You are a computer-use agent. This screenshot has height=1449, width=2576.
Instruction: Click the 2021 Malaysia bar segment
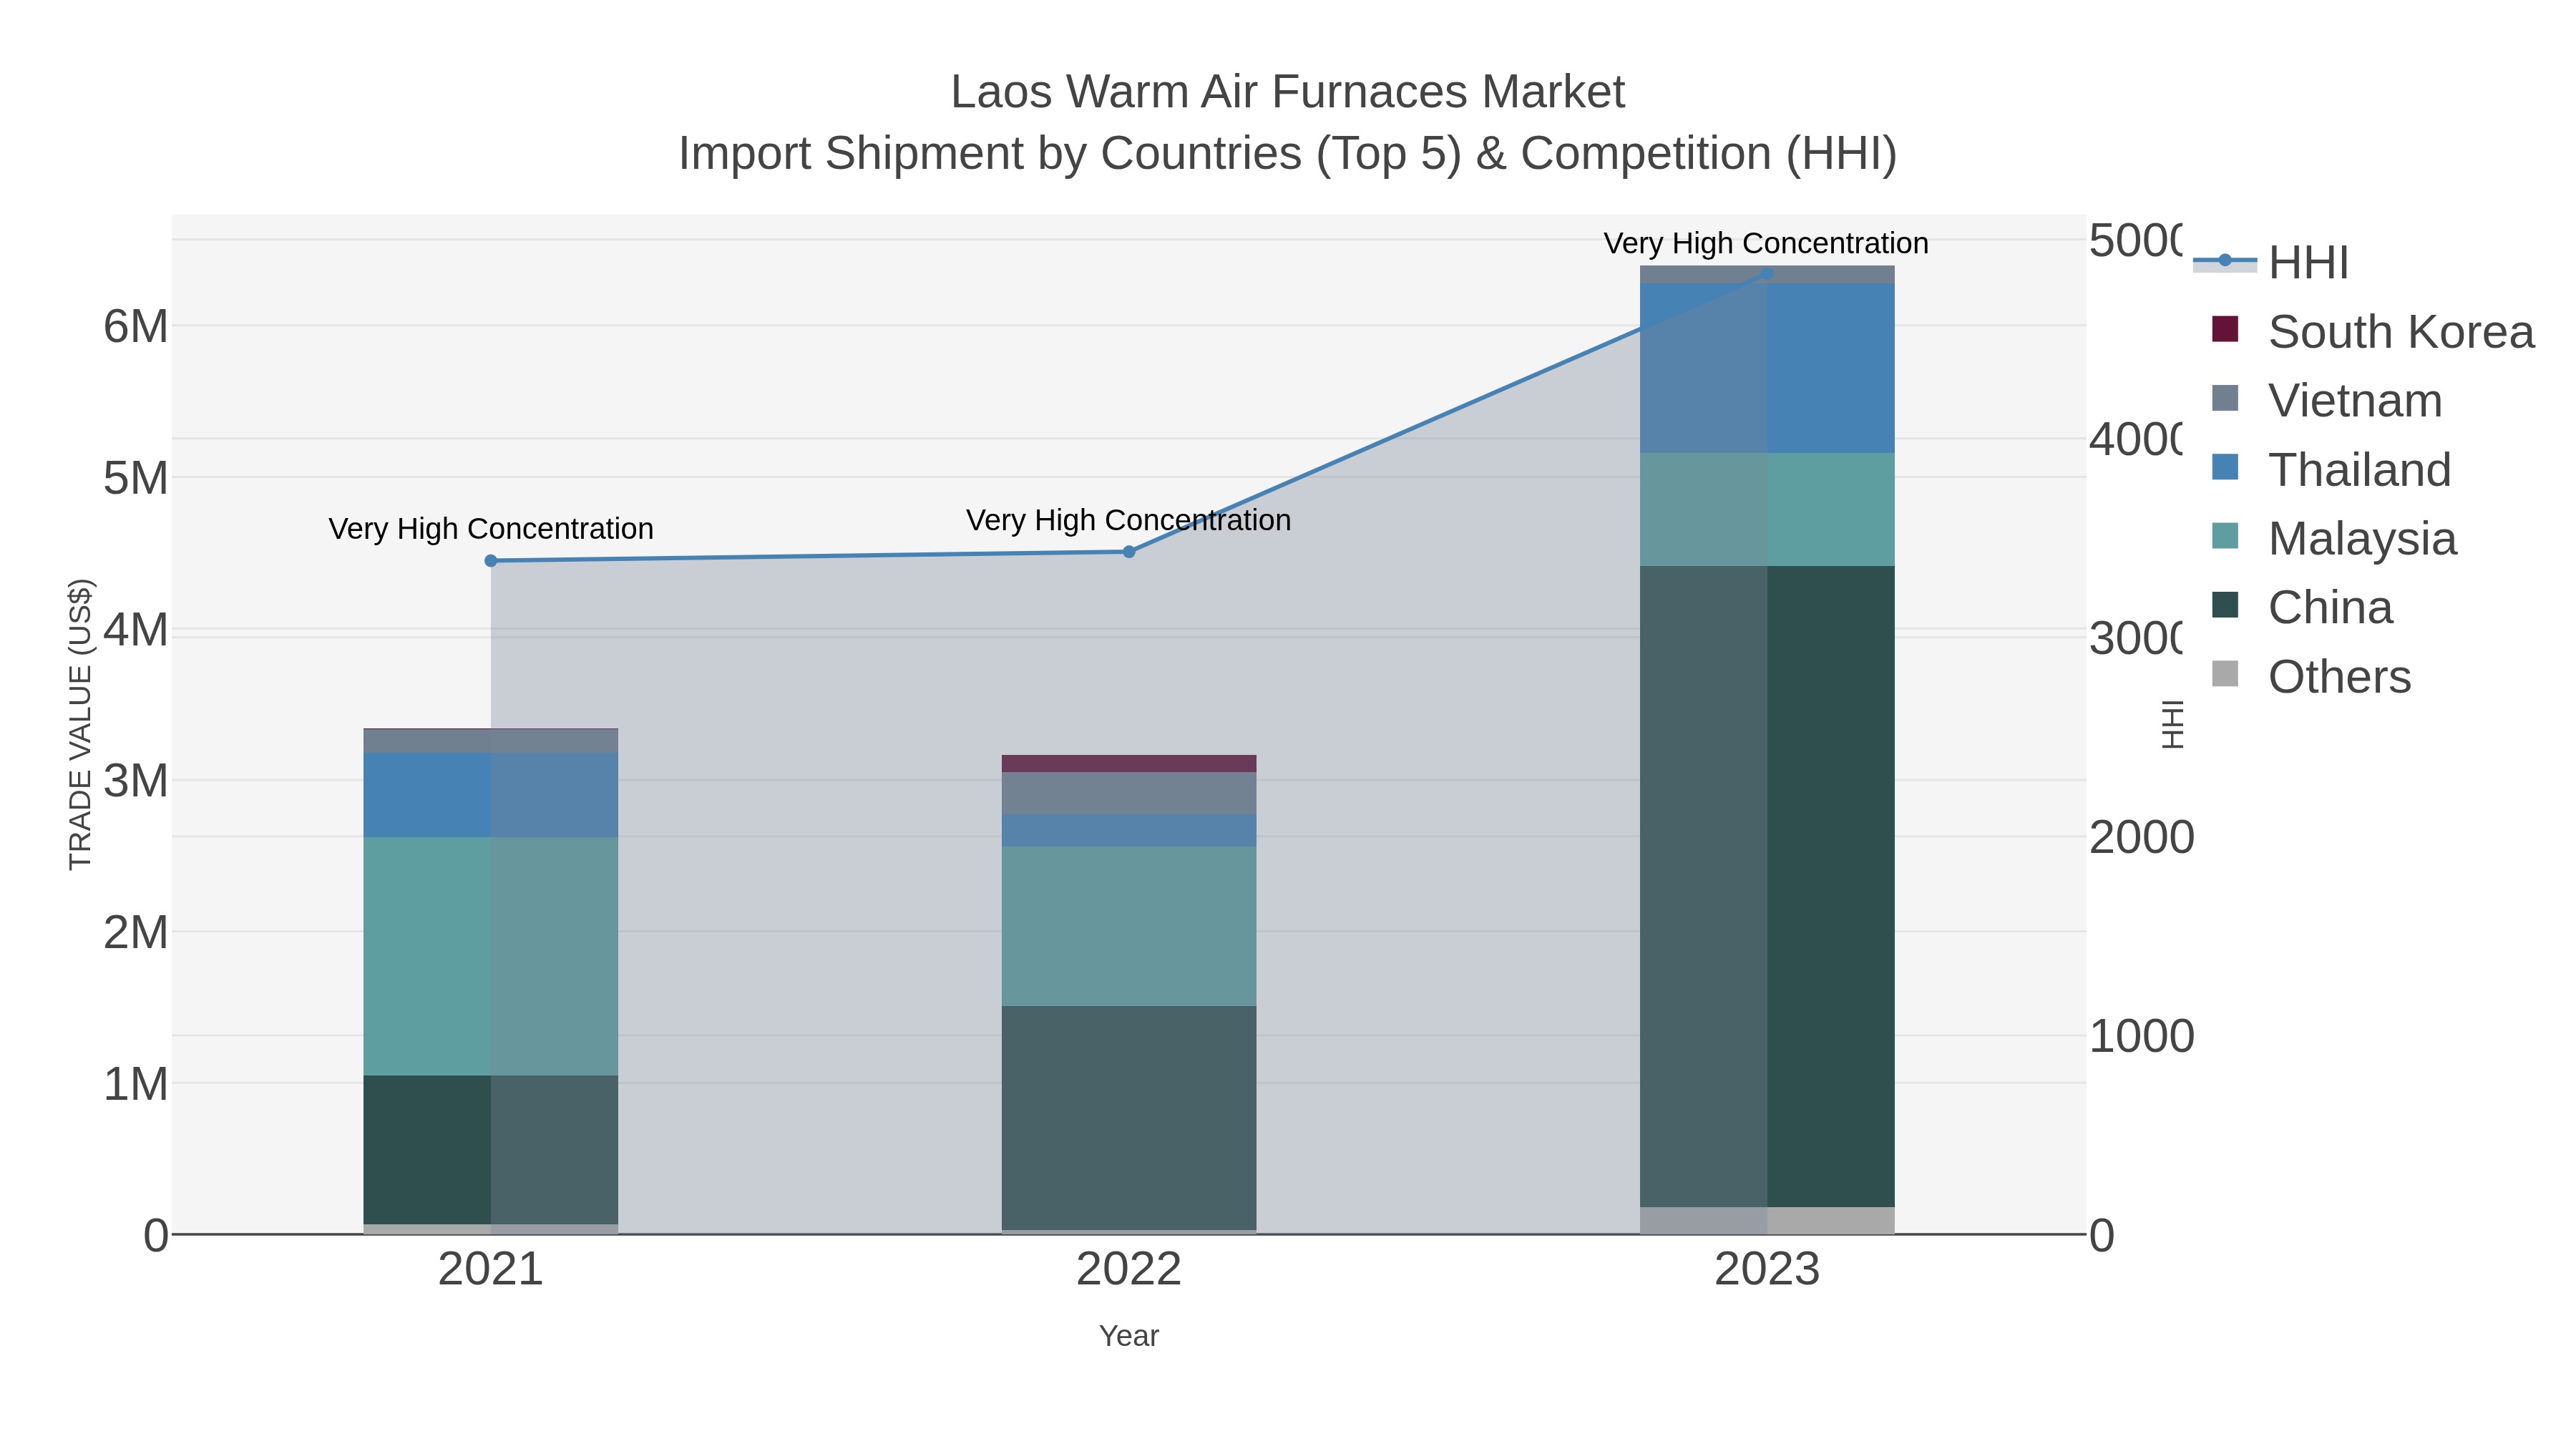[491, 957]
